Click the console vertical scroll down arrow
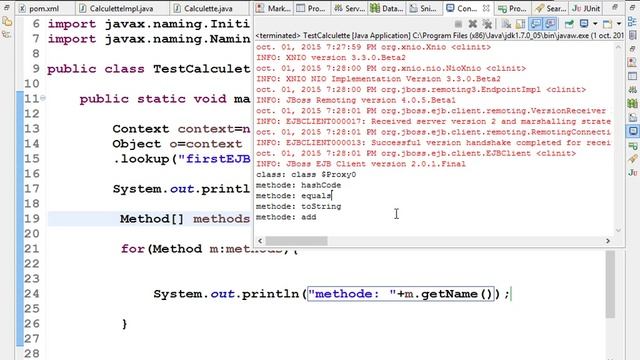 point(618,231)
